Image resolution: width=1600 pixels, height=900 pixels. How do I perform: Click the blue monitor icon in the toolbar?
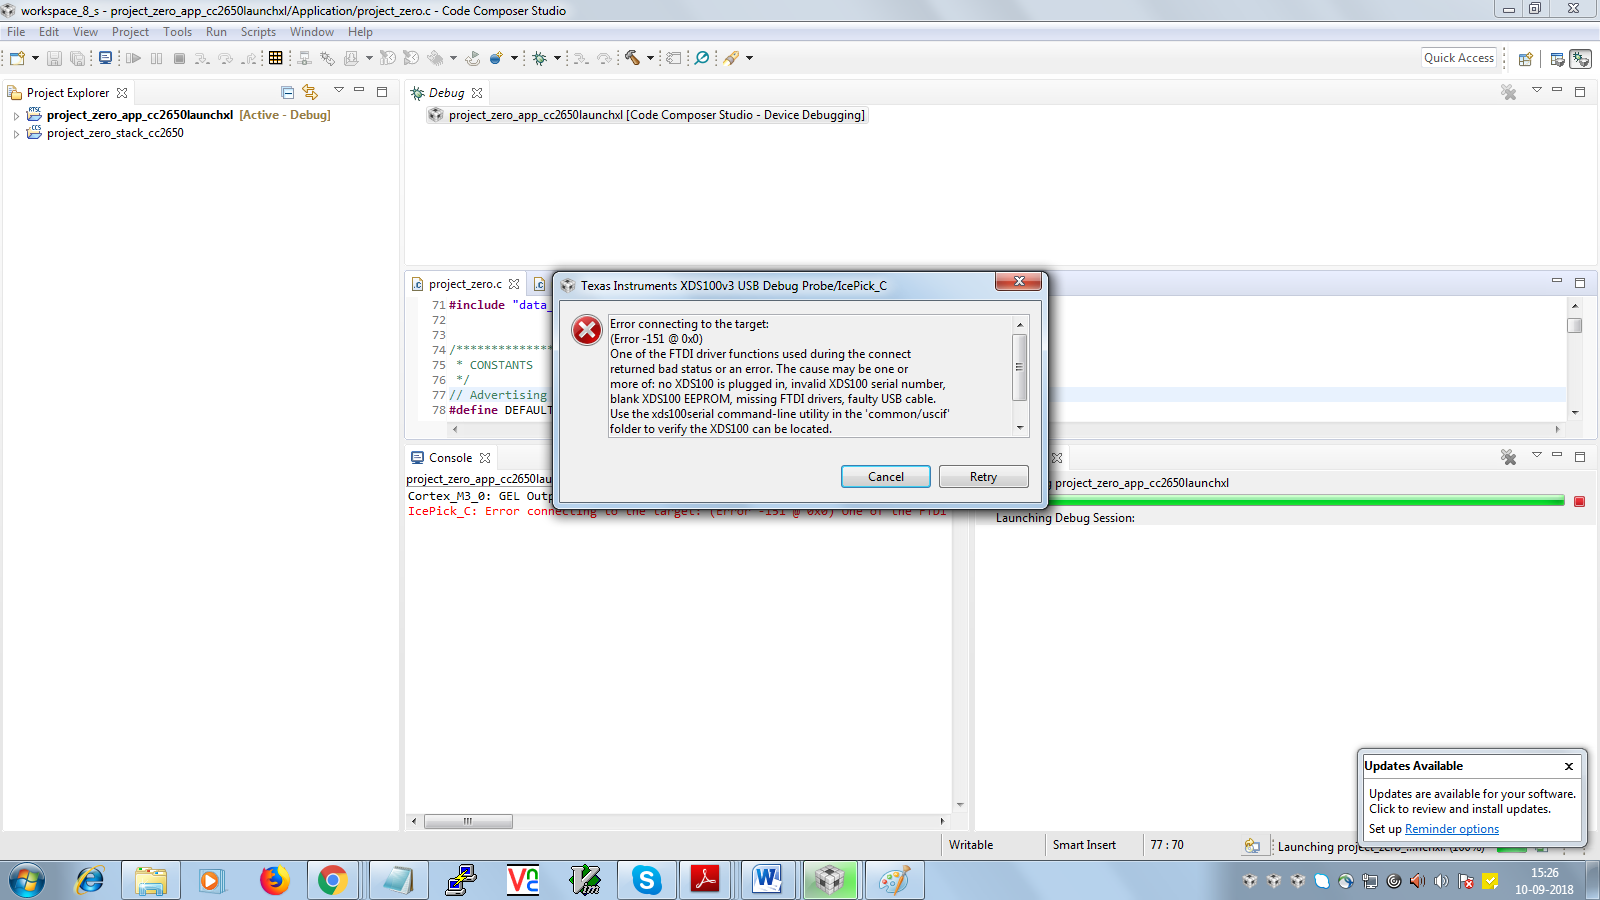pos(105,58)
